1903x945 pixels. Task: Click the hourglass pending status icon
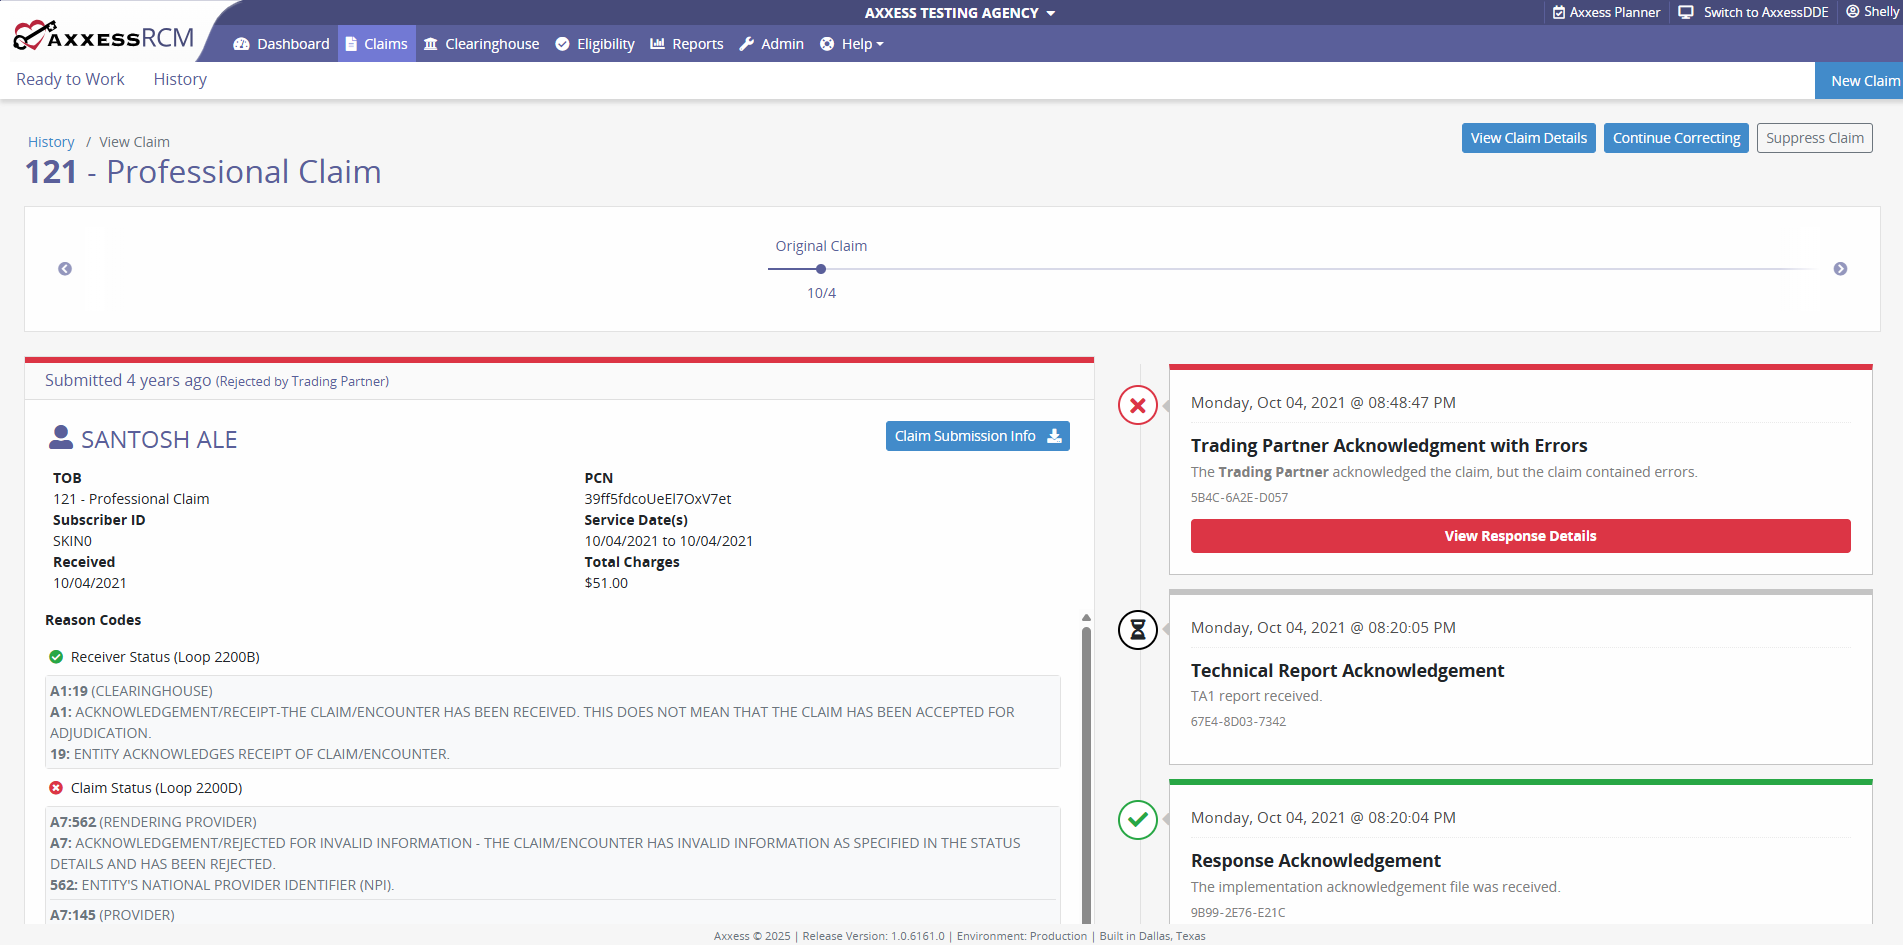pyautogui.click(x=1137, y=630)
